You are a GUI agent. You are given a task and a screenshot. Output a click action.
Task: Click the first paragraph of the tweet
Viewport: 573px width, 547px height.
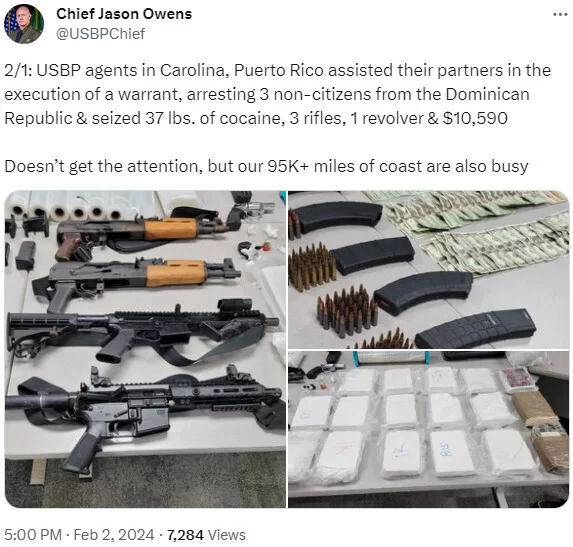click(278, 94)
